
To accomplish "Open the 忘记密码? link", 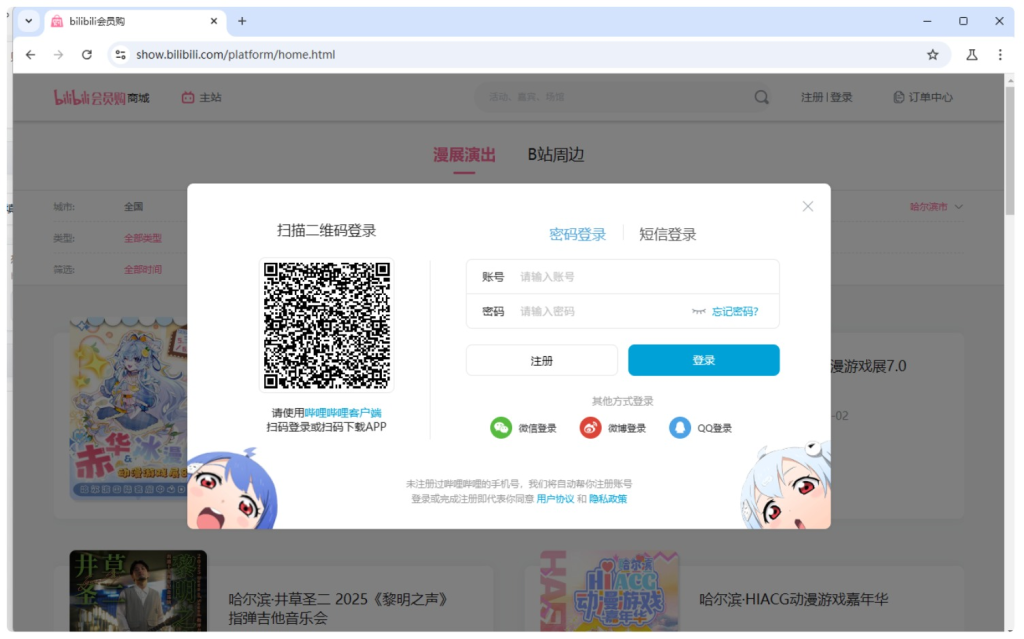I will tap(735, 312).
